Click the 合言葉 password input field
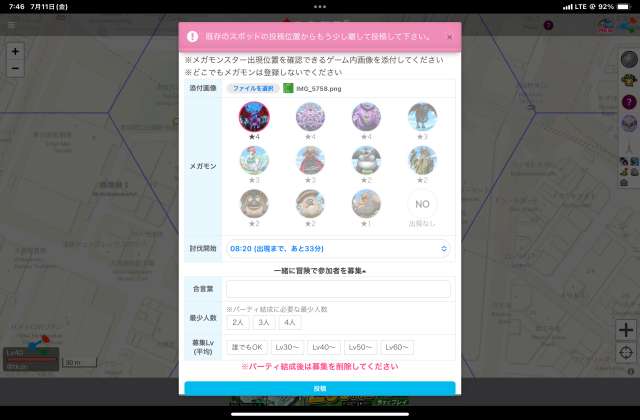640x420 pixels. pyautogui.click(x=339, y=289)
